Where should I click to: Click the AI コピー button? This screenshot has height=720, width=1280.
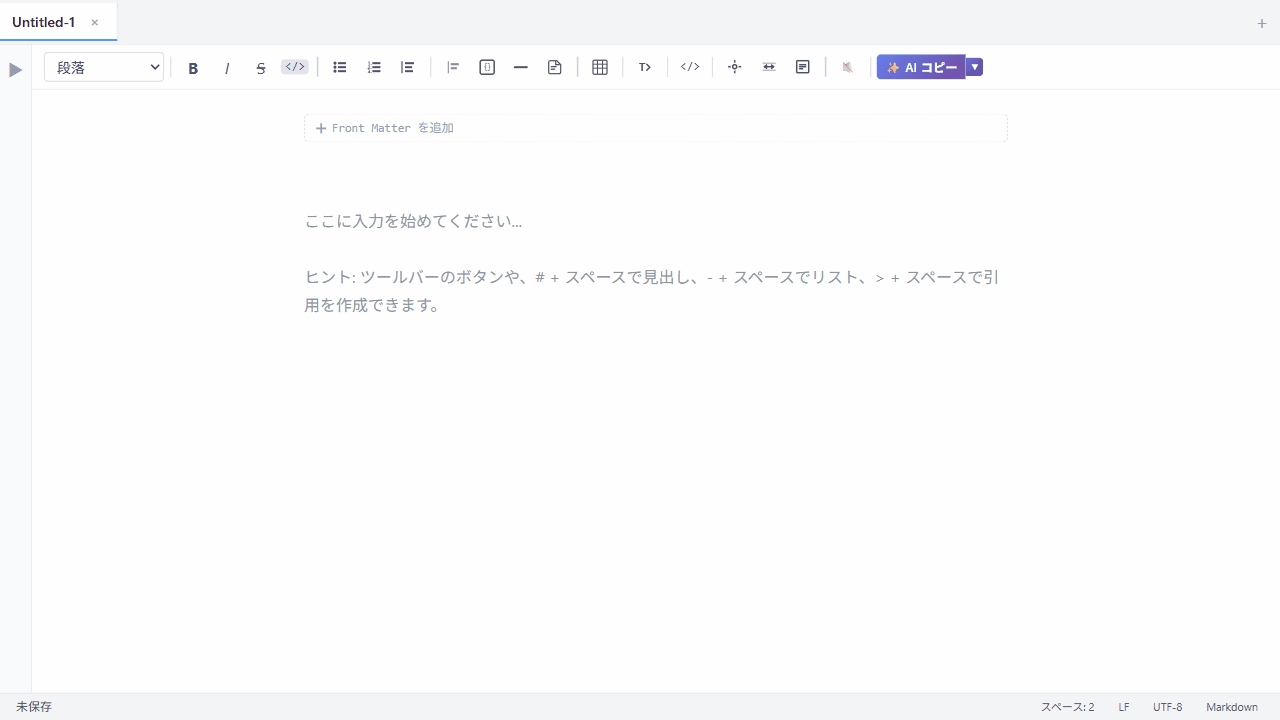[x=920, y=67]
